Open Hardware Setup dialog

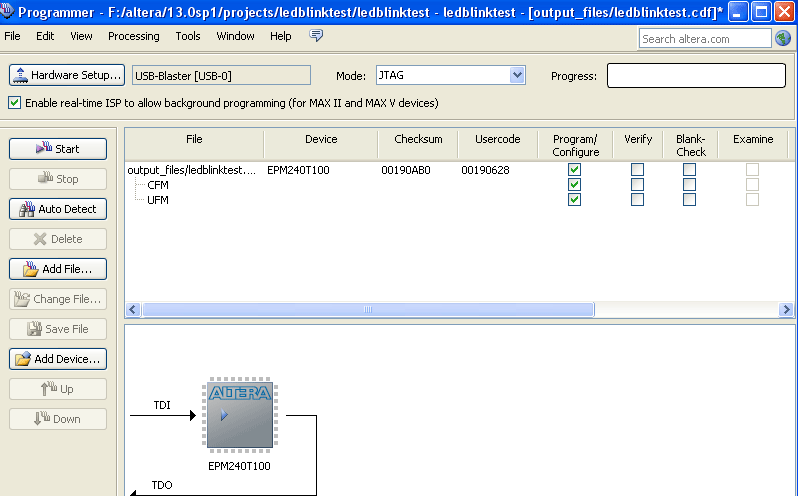coord(67,75)
